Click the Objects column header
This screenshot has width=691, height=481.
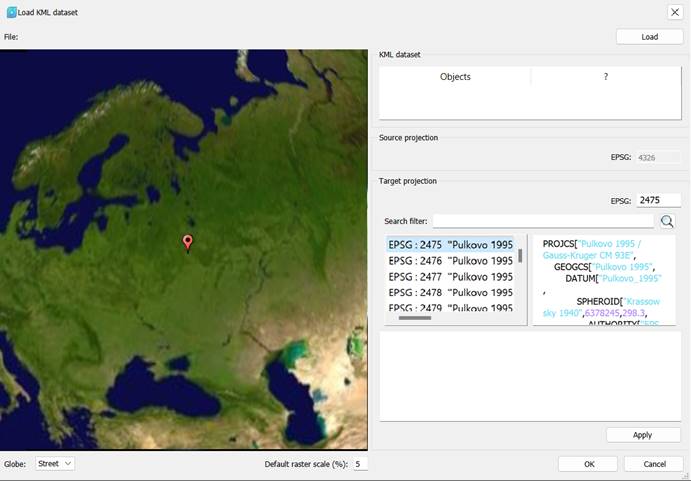[455, 77]
